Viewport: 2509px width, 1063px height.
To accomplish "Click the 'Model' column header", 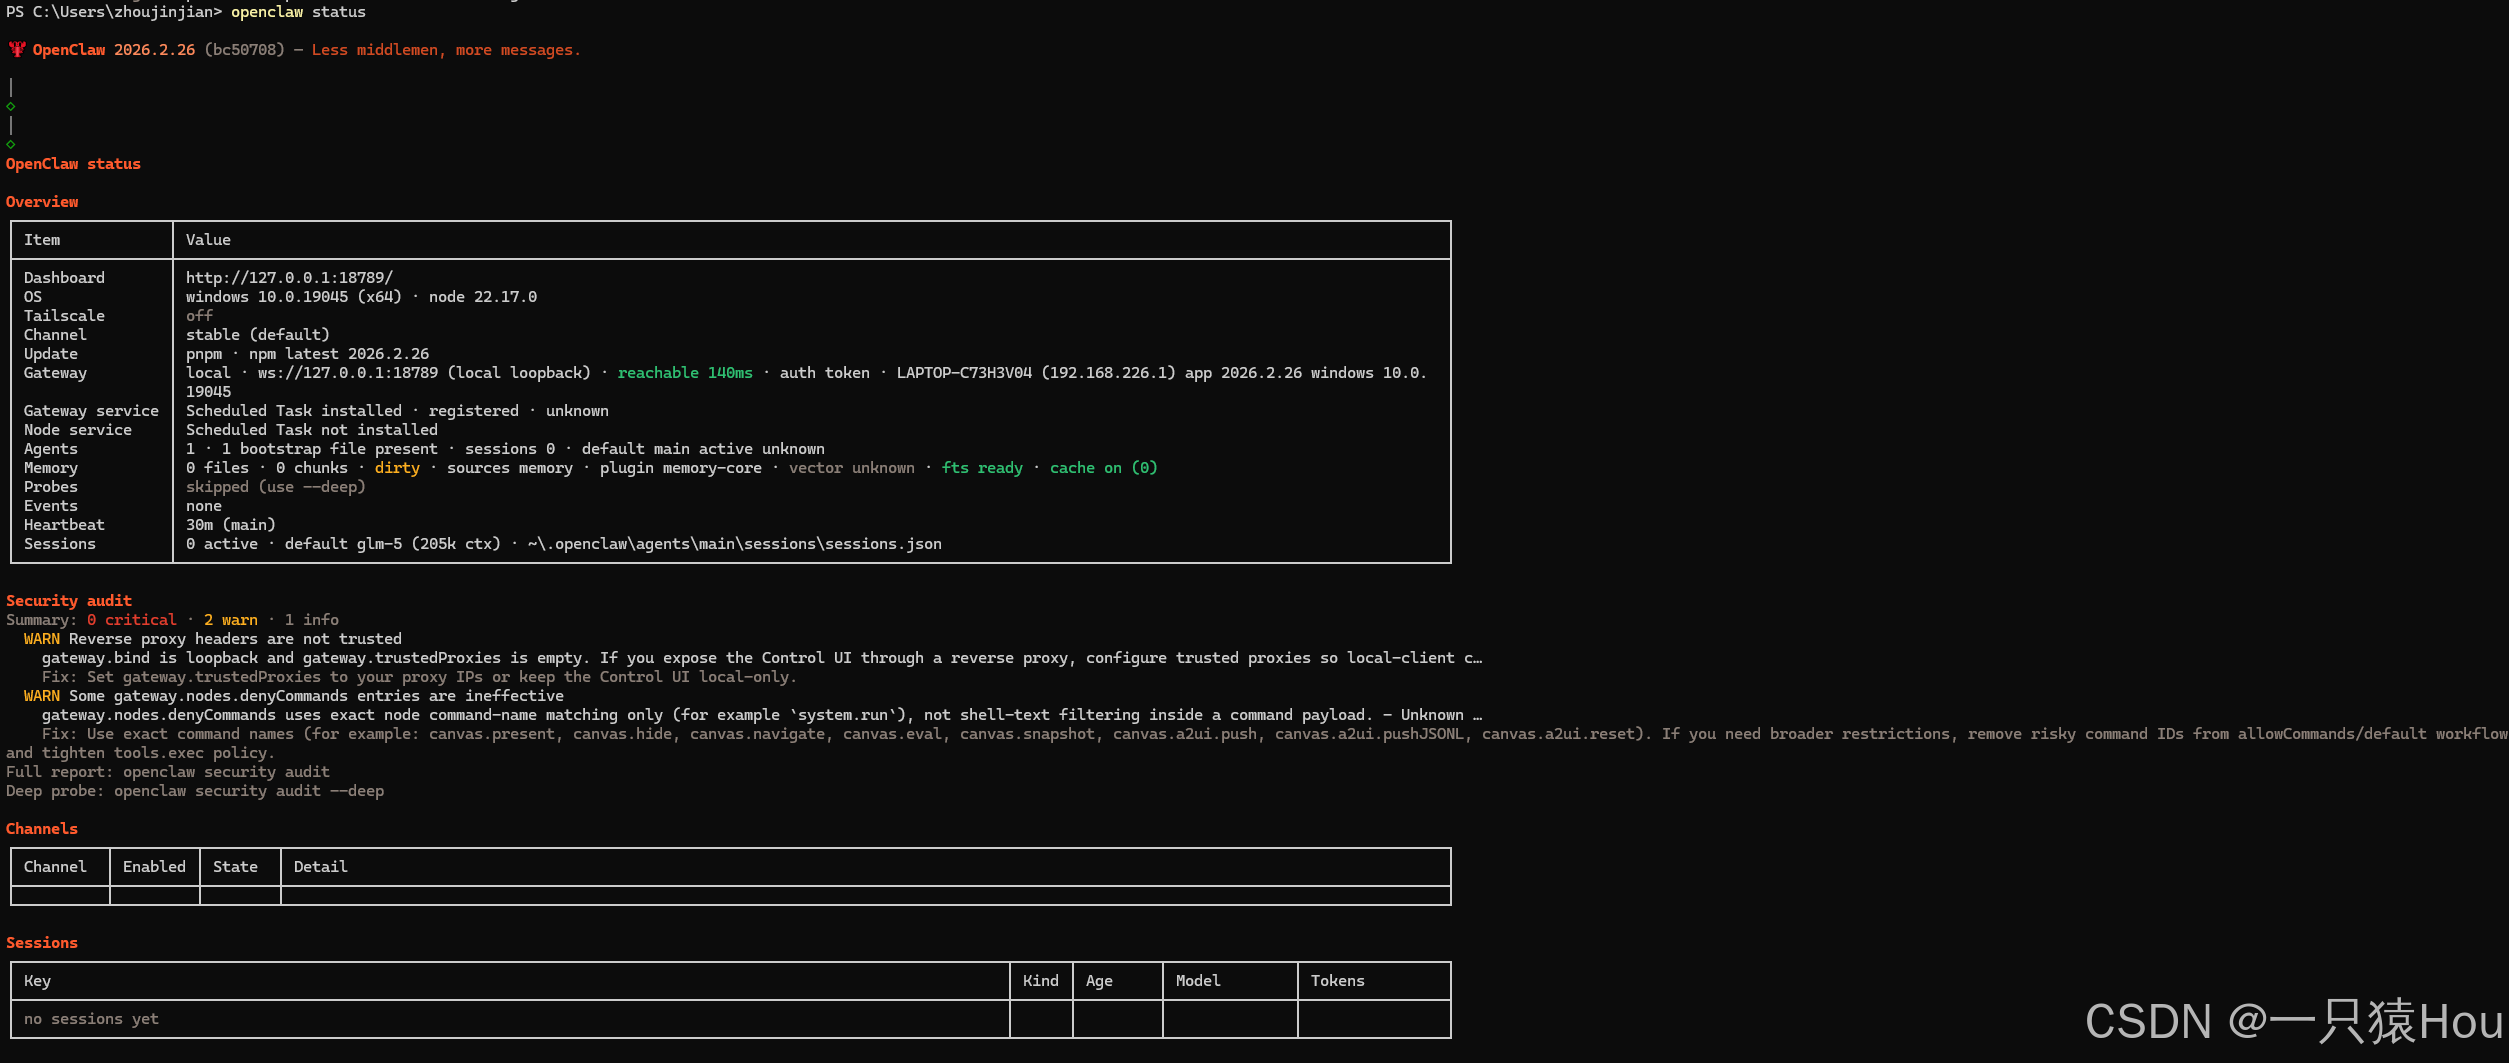I will [x=1198, y=981].
